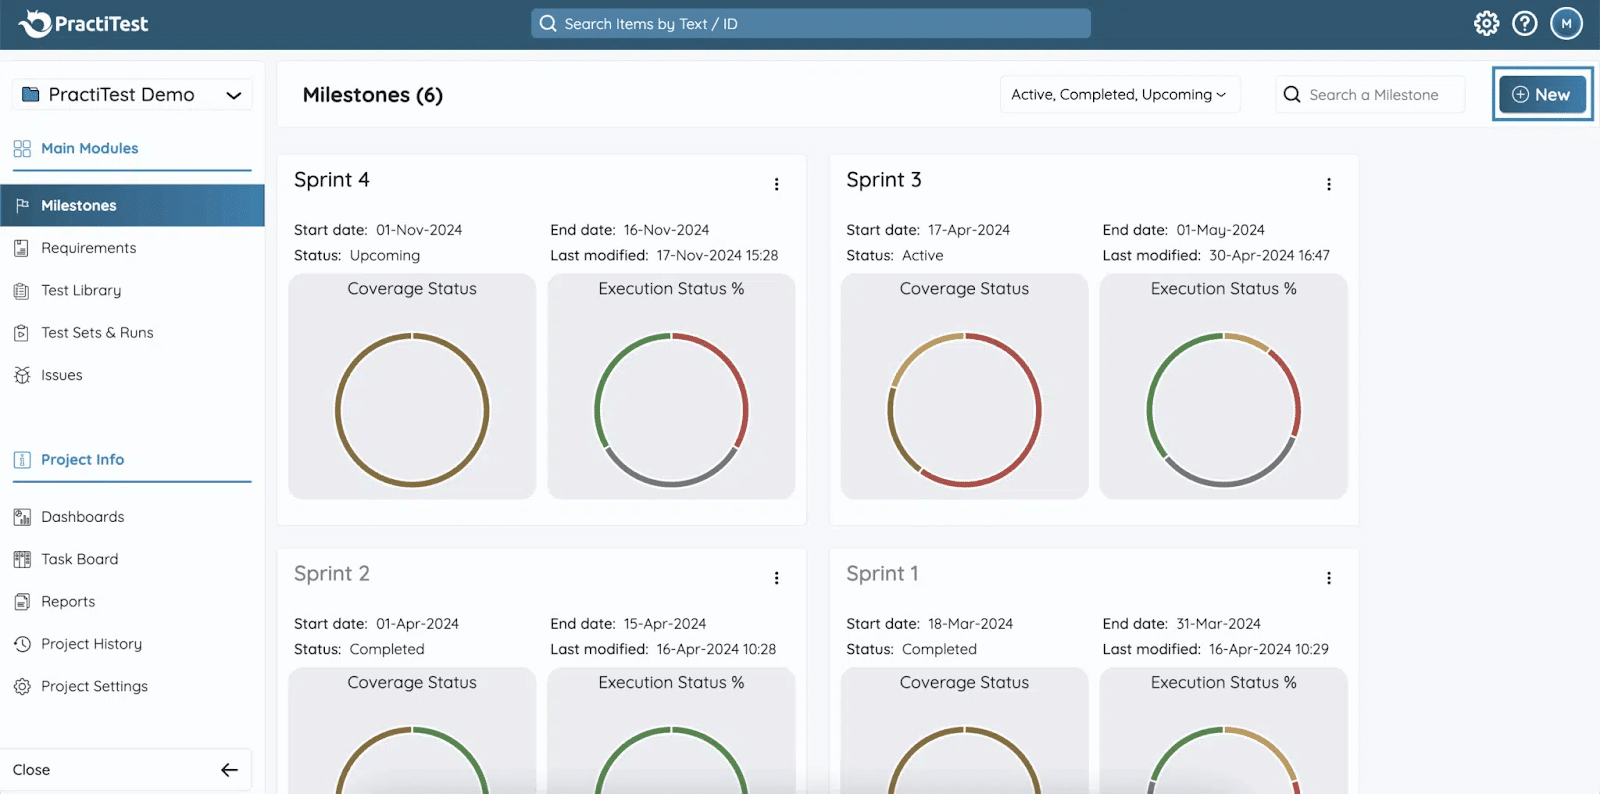Click the help question mark icon
The height and width of the screenshot is (794, 1600).
(1524, 23)
